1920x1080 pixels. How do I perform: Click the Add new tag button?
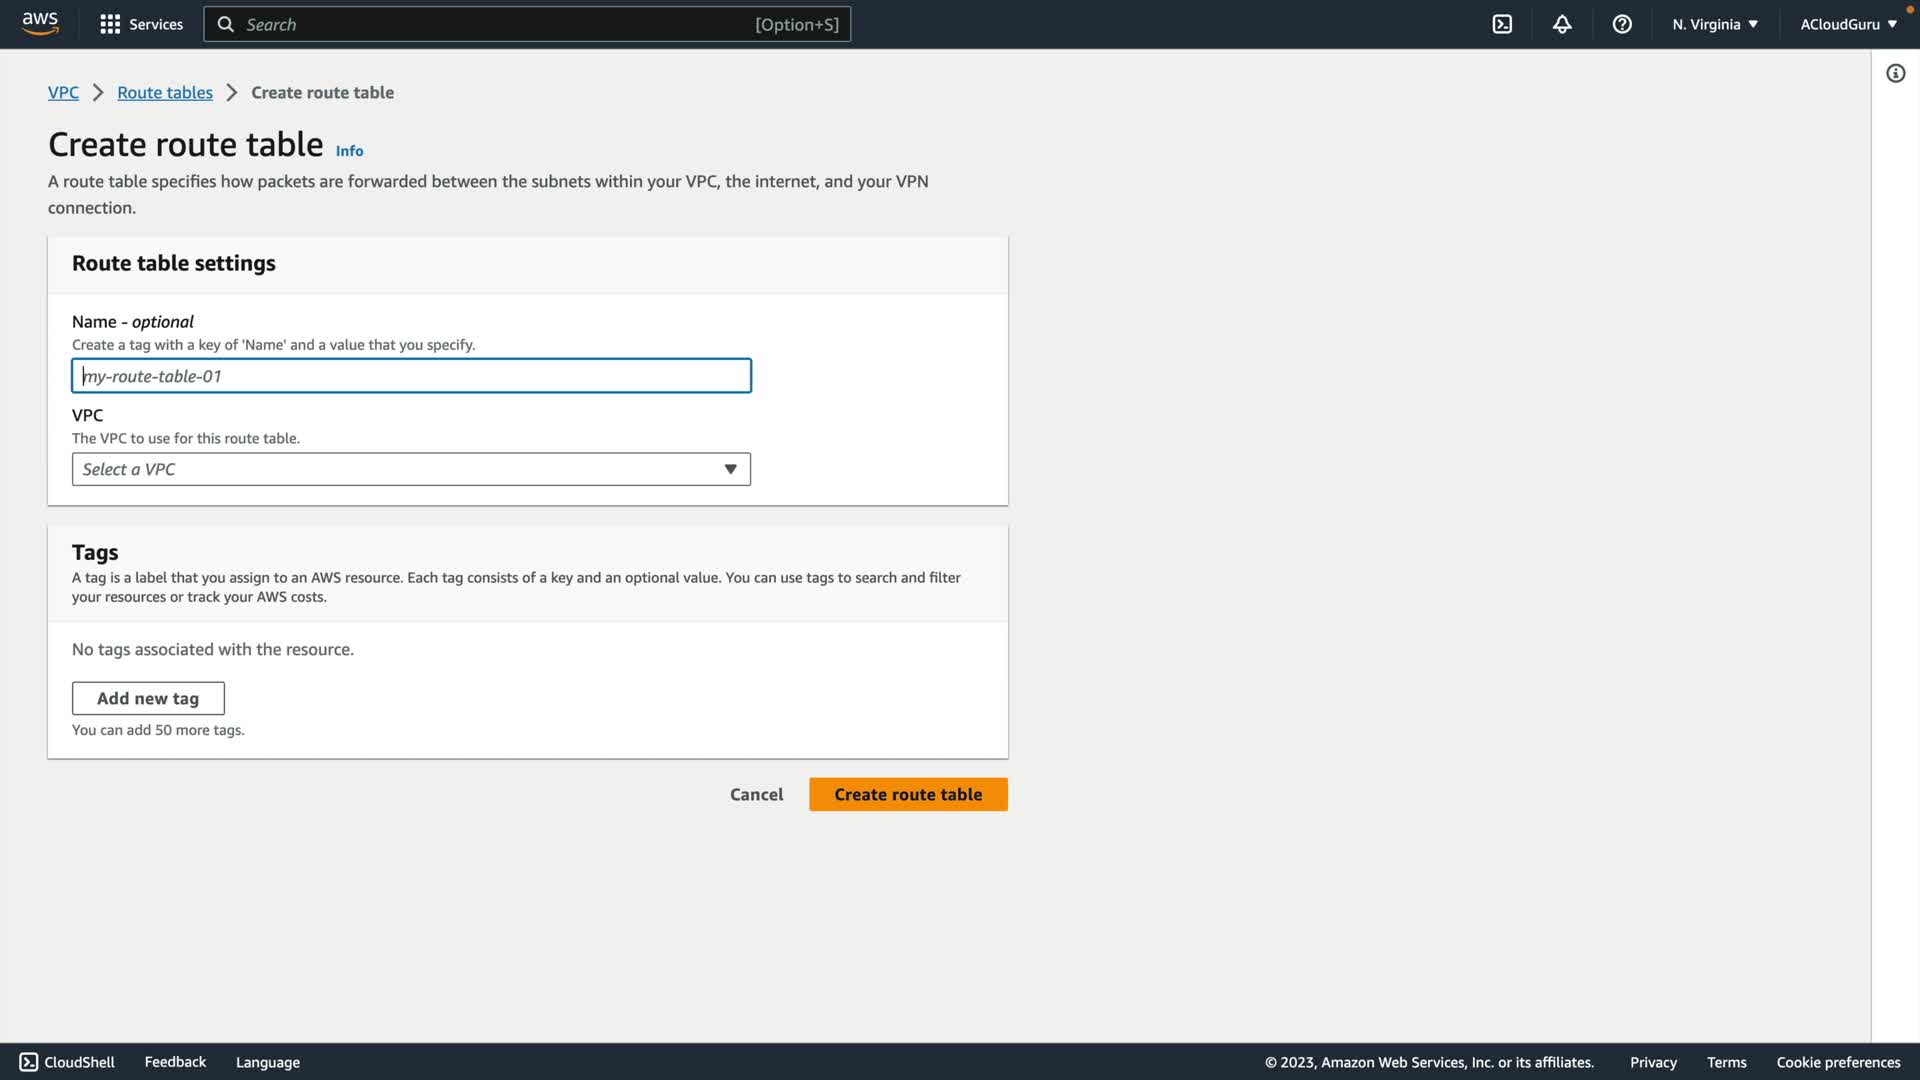click(x=148, y=698)
